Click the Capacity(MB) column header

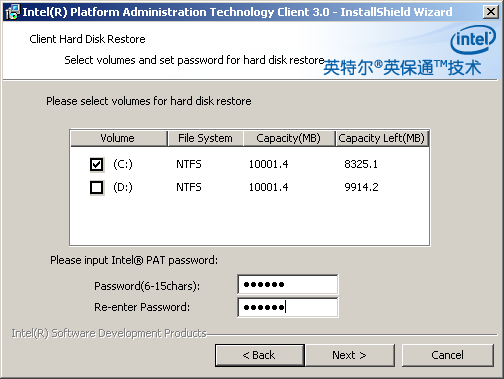point(289,138)
